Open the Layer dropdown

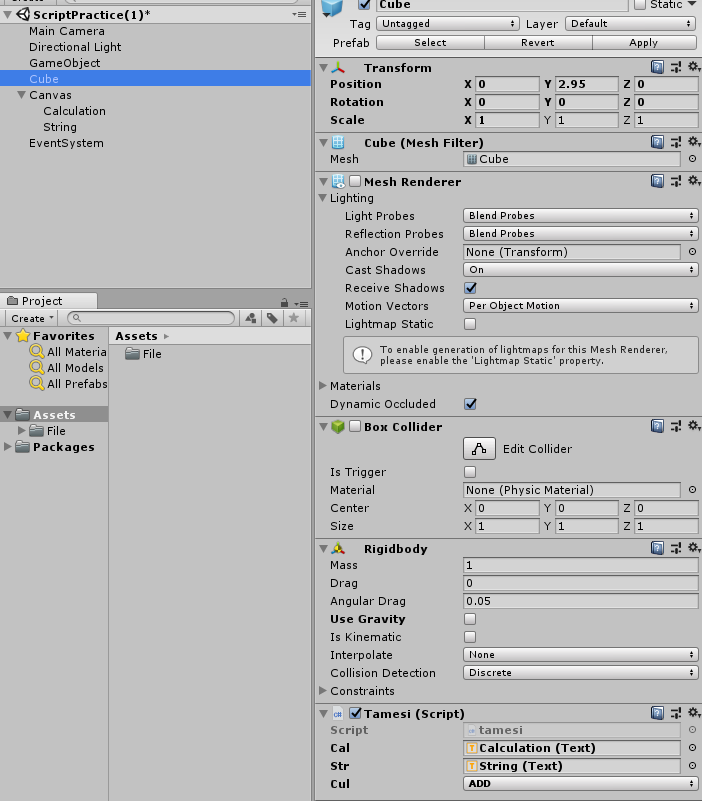pyautogui.click(x=631, y=23)
